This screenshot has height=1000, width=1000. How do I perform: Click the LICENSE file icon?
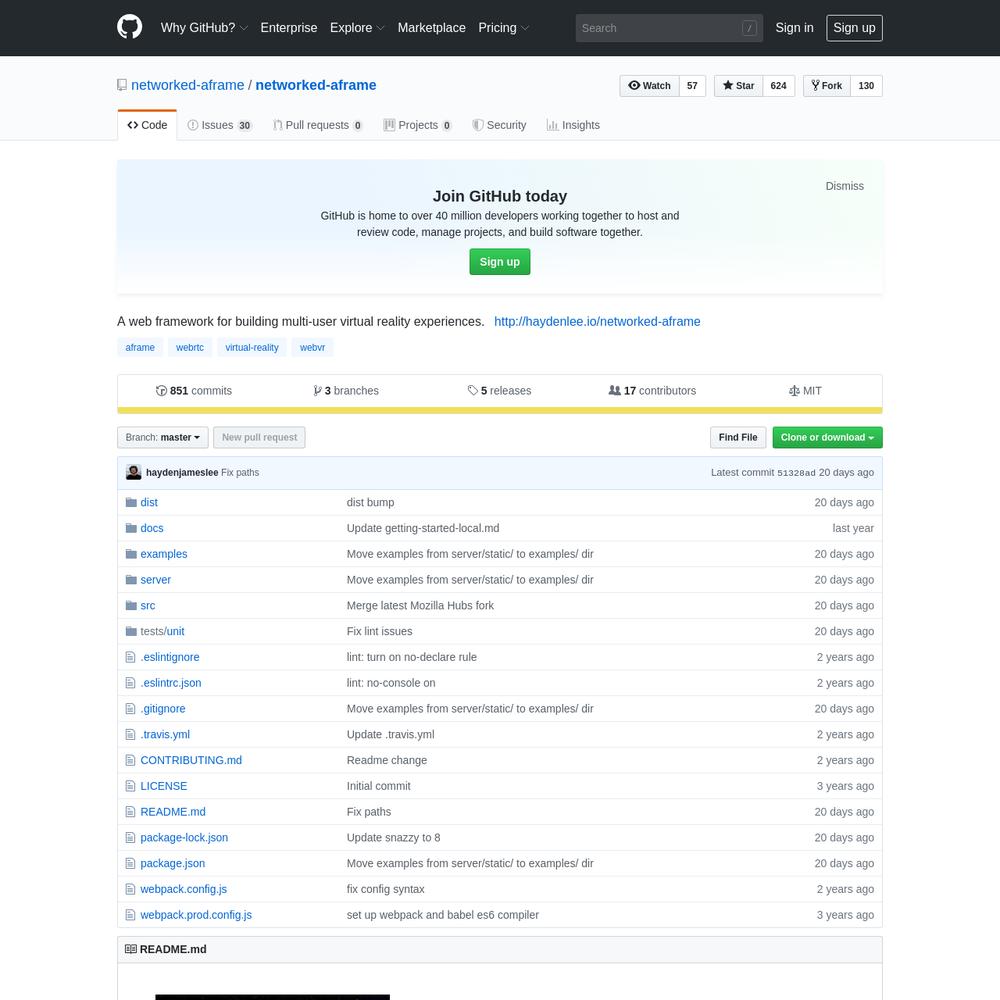pyautogui.click(x=130, y=786)
